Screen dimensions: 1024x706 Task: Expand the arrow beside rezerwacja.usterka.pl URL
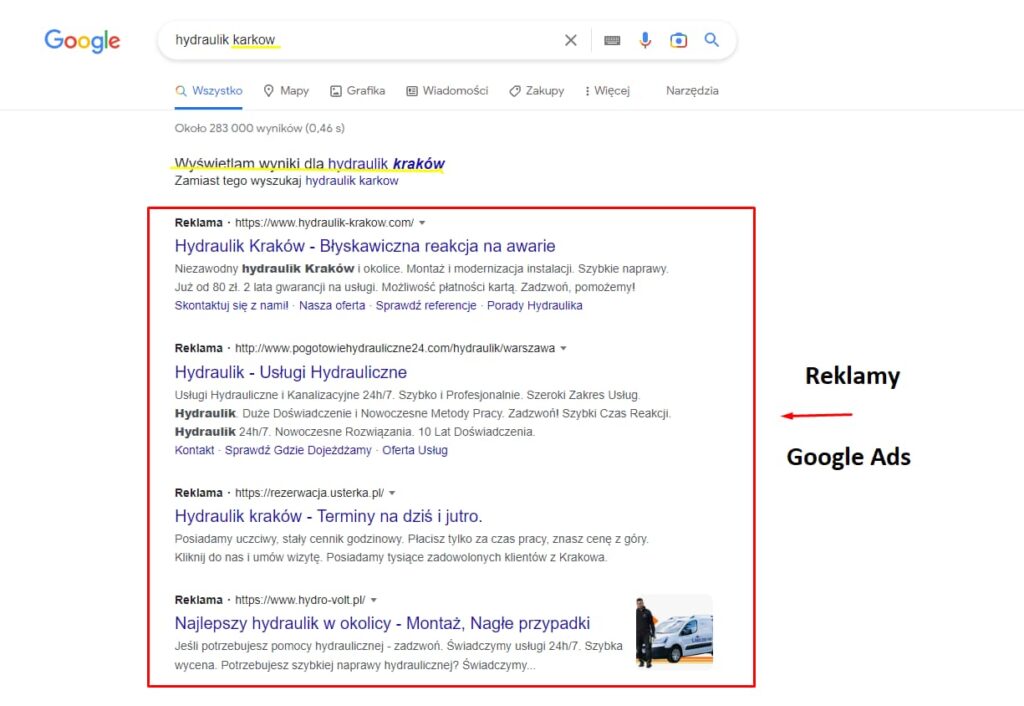click(392, 492)
